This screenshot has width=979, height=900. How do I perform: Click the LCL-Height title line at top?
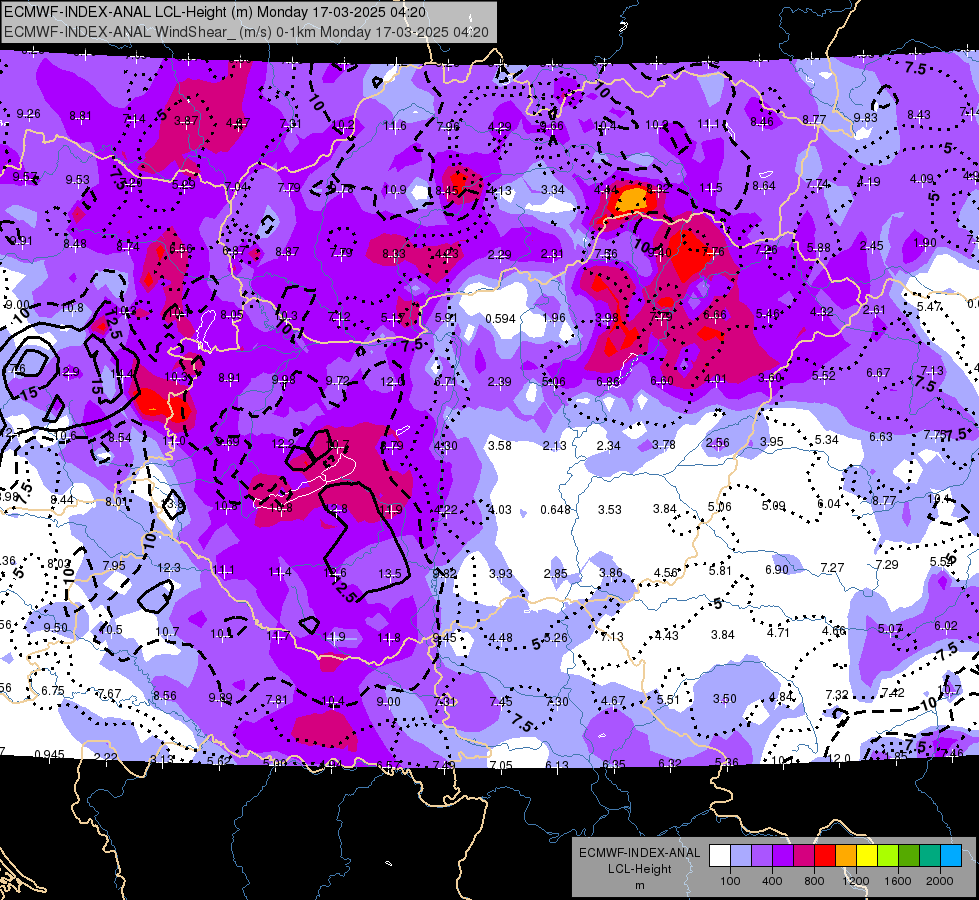click(215, 12)
